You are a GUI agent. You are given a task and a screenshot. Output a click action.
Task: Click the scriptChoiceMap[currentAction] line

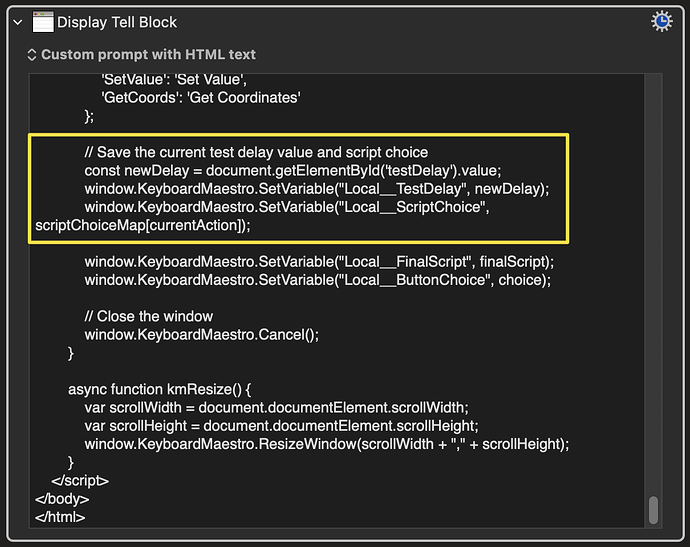click(143, 225)
